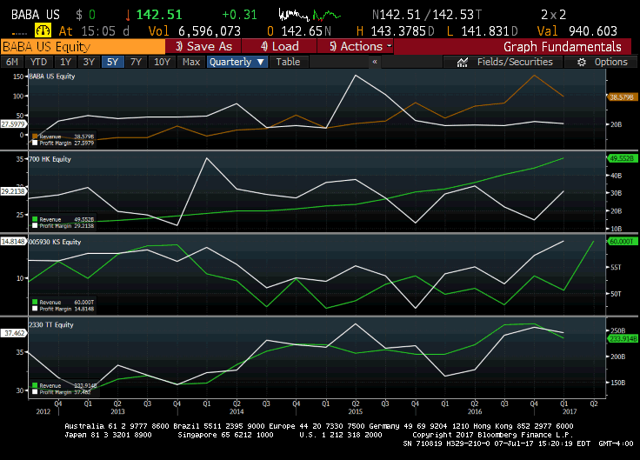
Task: Click white Profit Margin swatch in BABA legend
Action: pyautogui.click(x=35, y=143)
